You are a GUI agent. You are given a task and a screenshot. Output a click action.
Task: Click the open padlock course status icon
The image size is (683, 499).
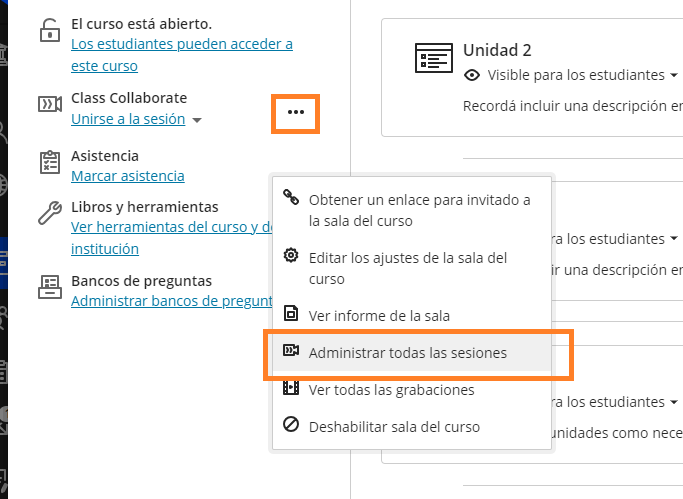click(49, 31)
